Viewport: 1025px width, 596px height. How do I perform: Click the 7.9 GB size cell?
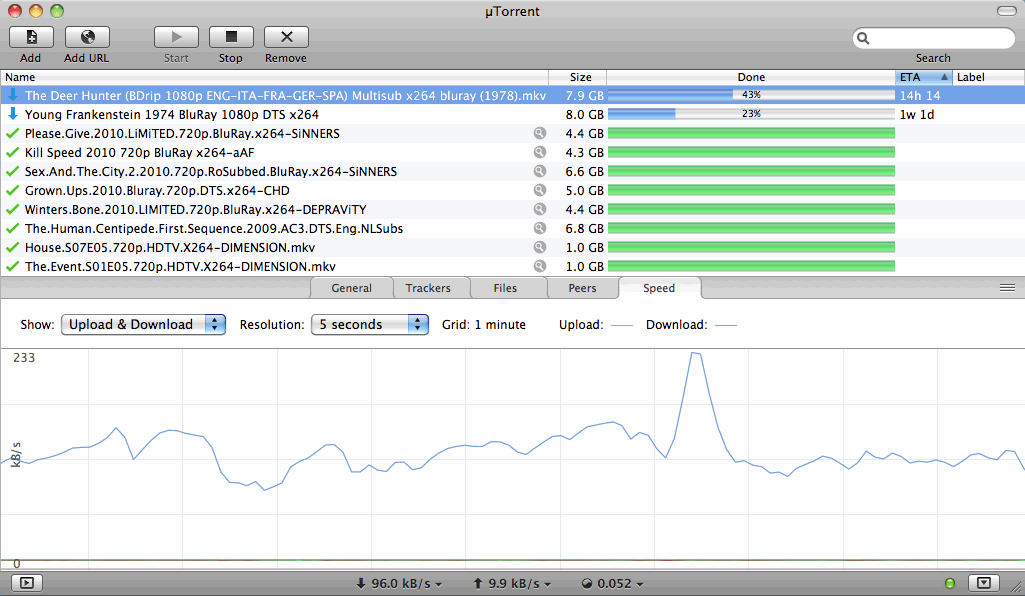pyautogui.click(x=584, y=95)
